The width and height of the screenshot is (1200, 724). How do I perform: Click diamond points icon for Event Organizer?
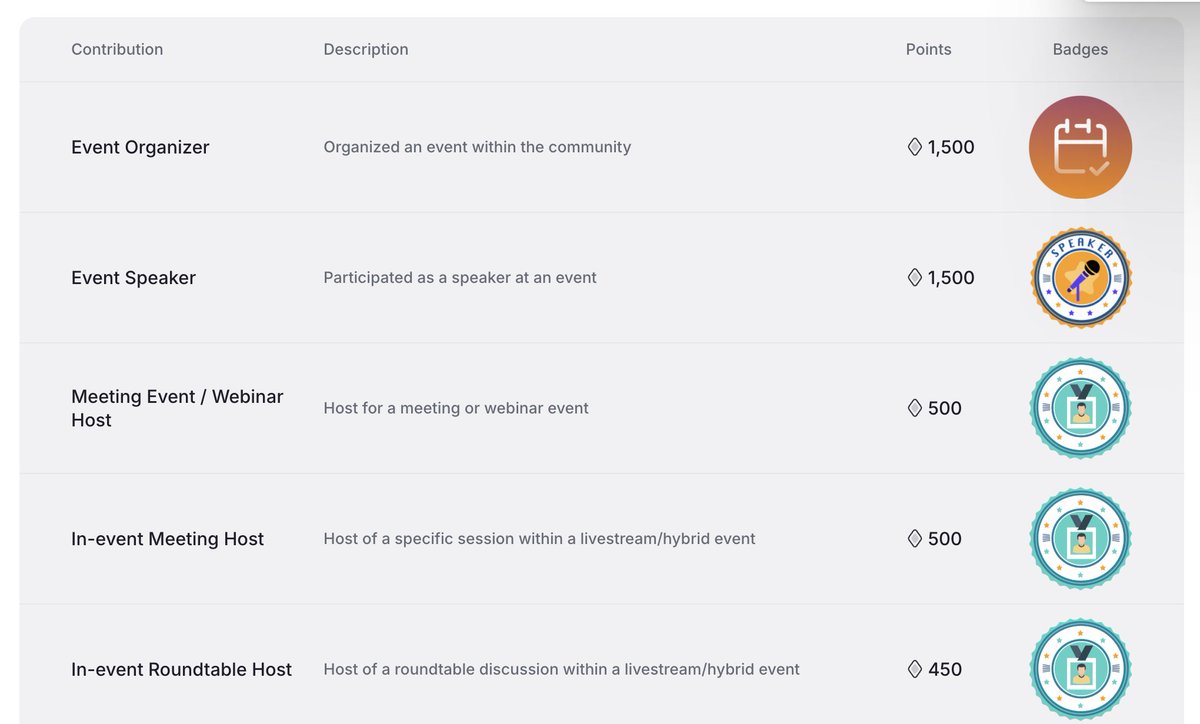914,148
